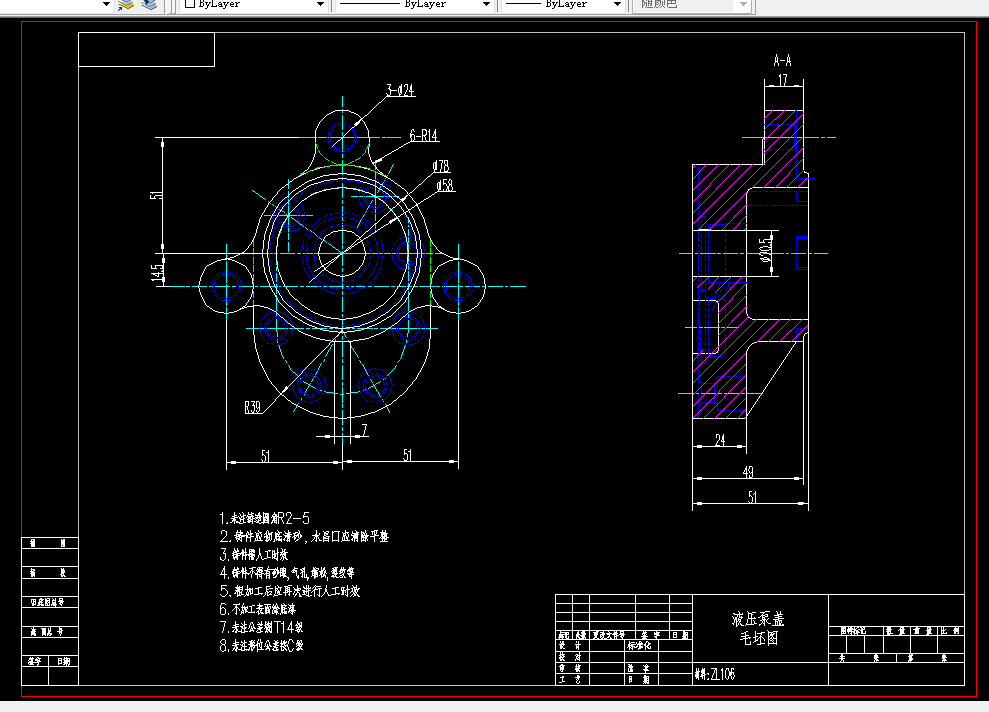Select the material entry ZL106

coord(715,674)
